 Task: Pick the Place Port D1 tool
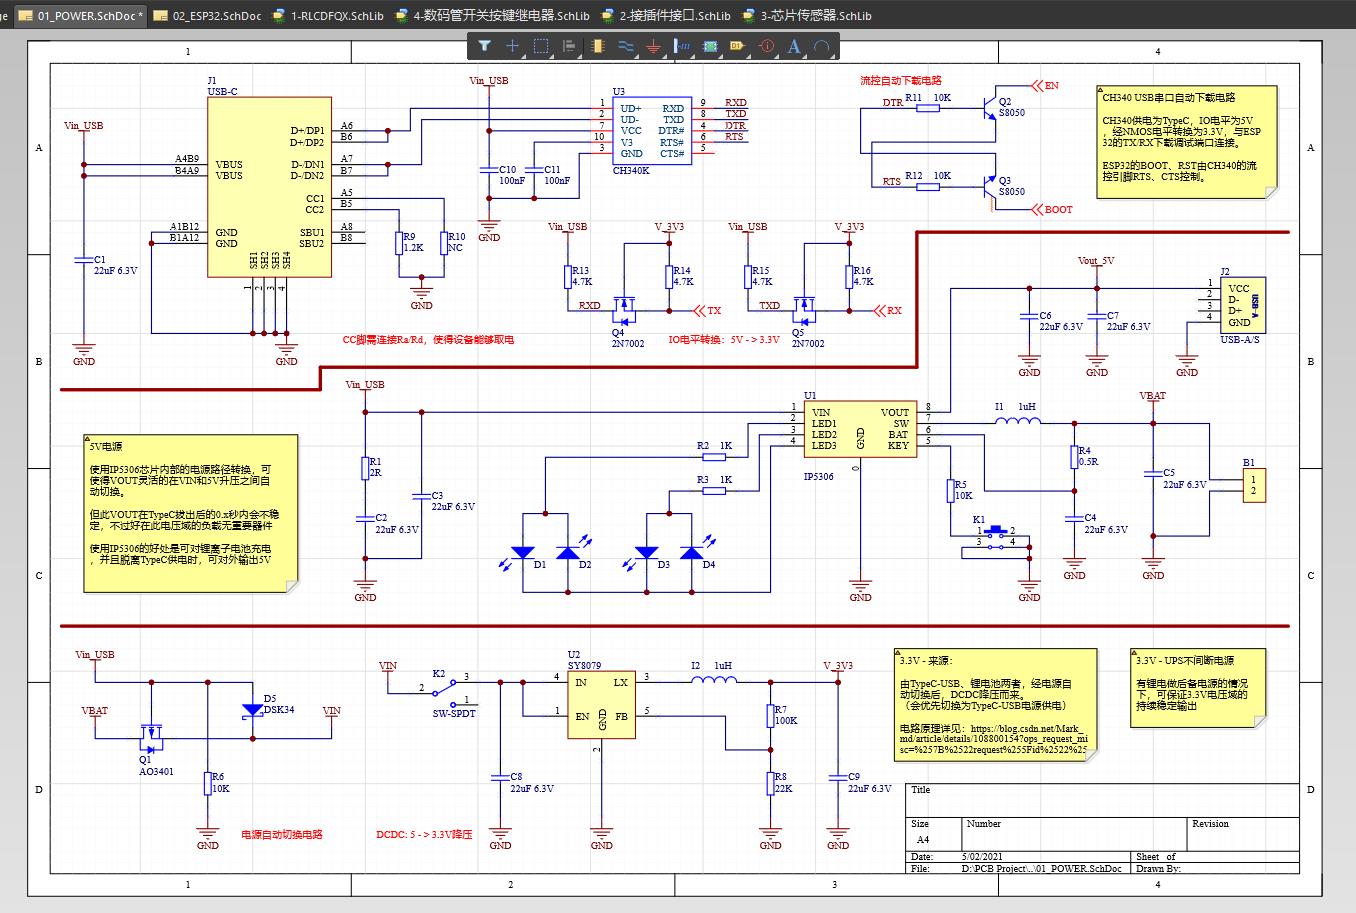pyautogui.click(x=738, y=46)
